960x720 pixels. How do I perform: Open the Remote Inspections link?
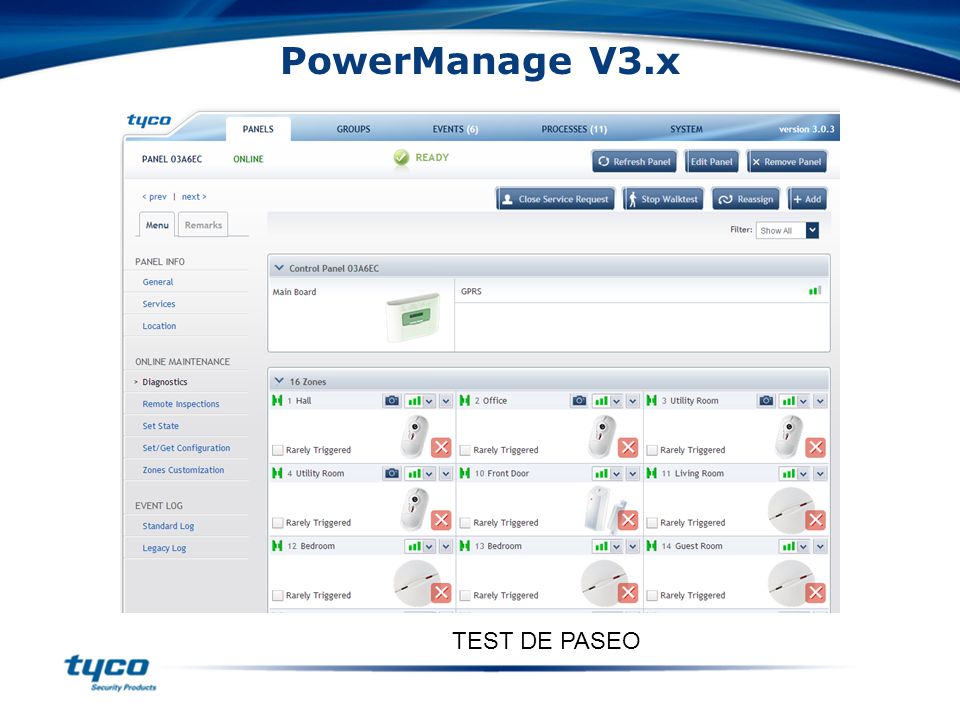181,404
